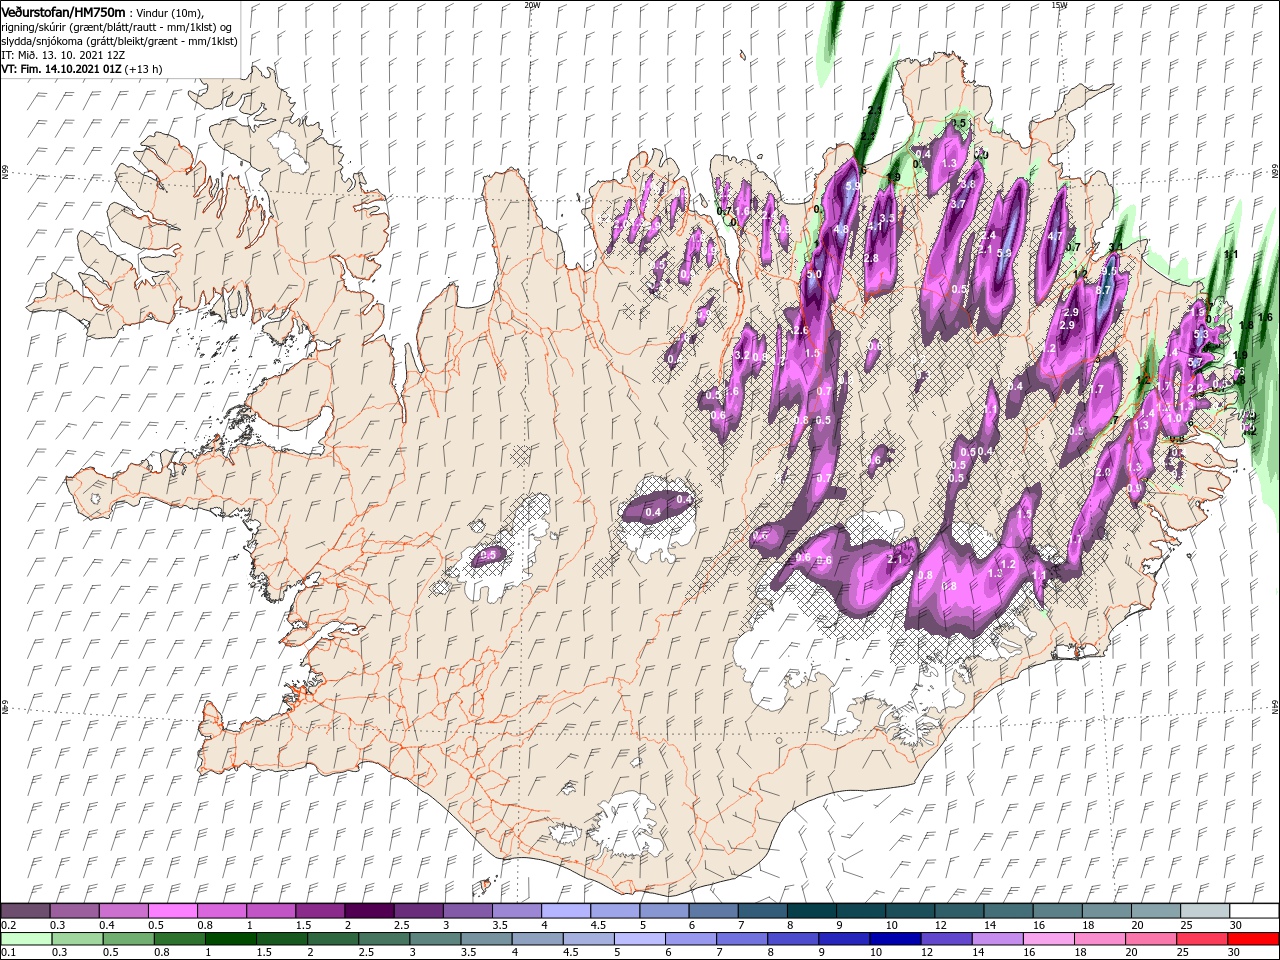The width and height of the screenshot is (1280, 960).
Task: Click the 'IT: Mið. 13. 10. 2021 12Z' line
Action: (63, 55)
